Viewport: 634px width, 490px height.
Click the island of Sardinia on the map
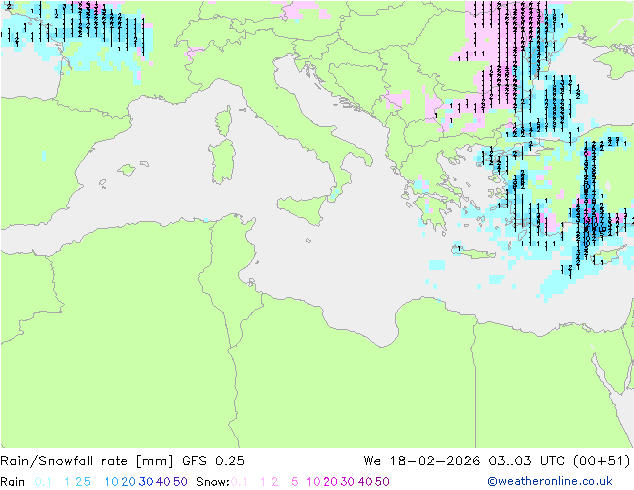pyautogui.click(x=222, y=162)
